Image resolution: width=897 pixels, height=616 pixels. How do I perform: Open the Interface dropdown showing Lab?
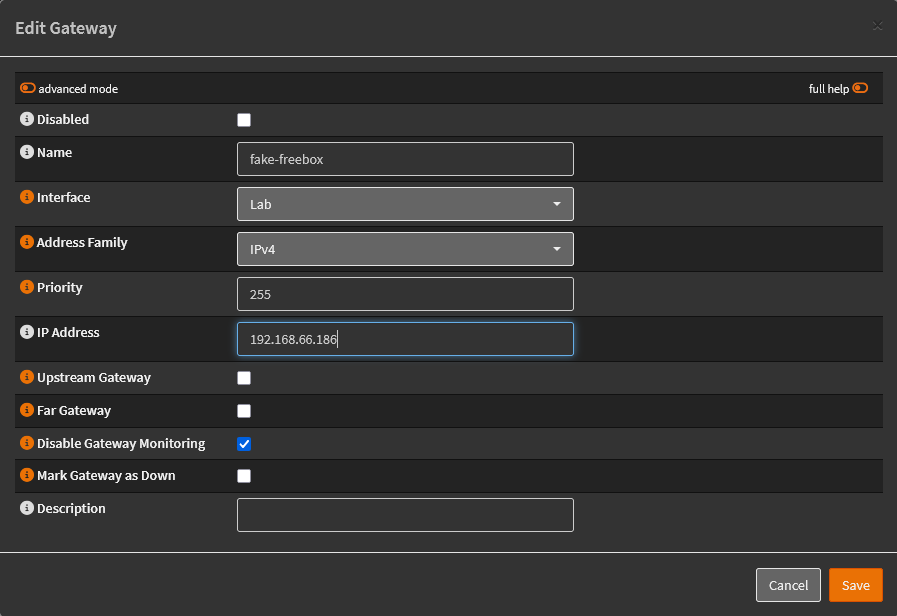click(x=405, y=204)
